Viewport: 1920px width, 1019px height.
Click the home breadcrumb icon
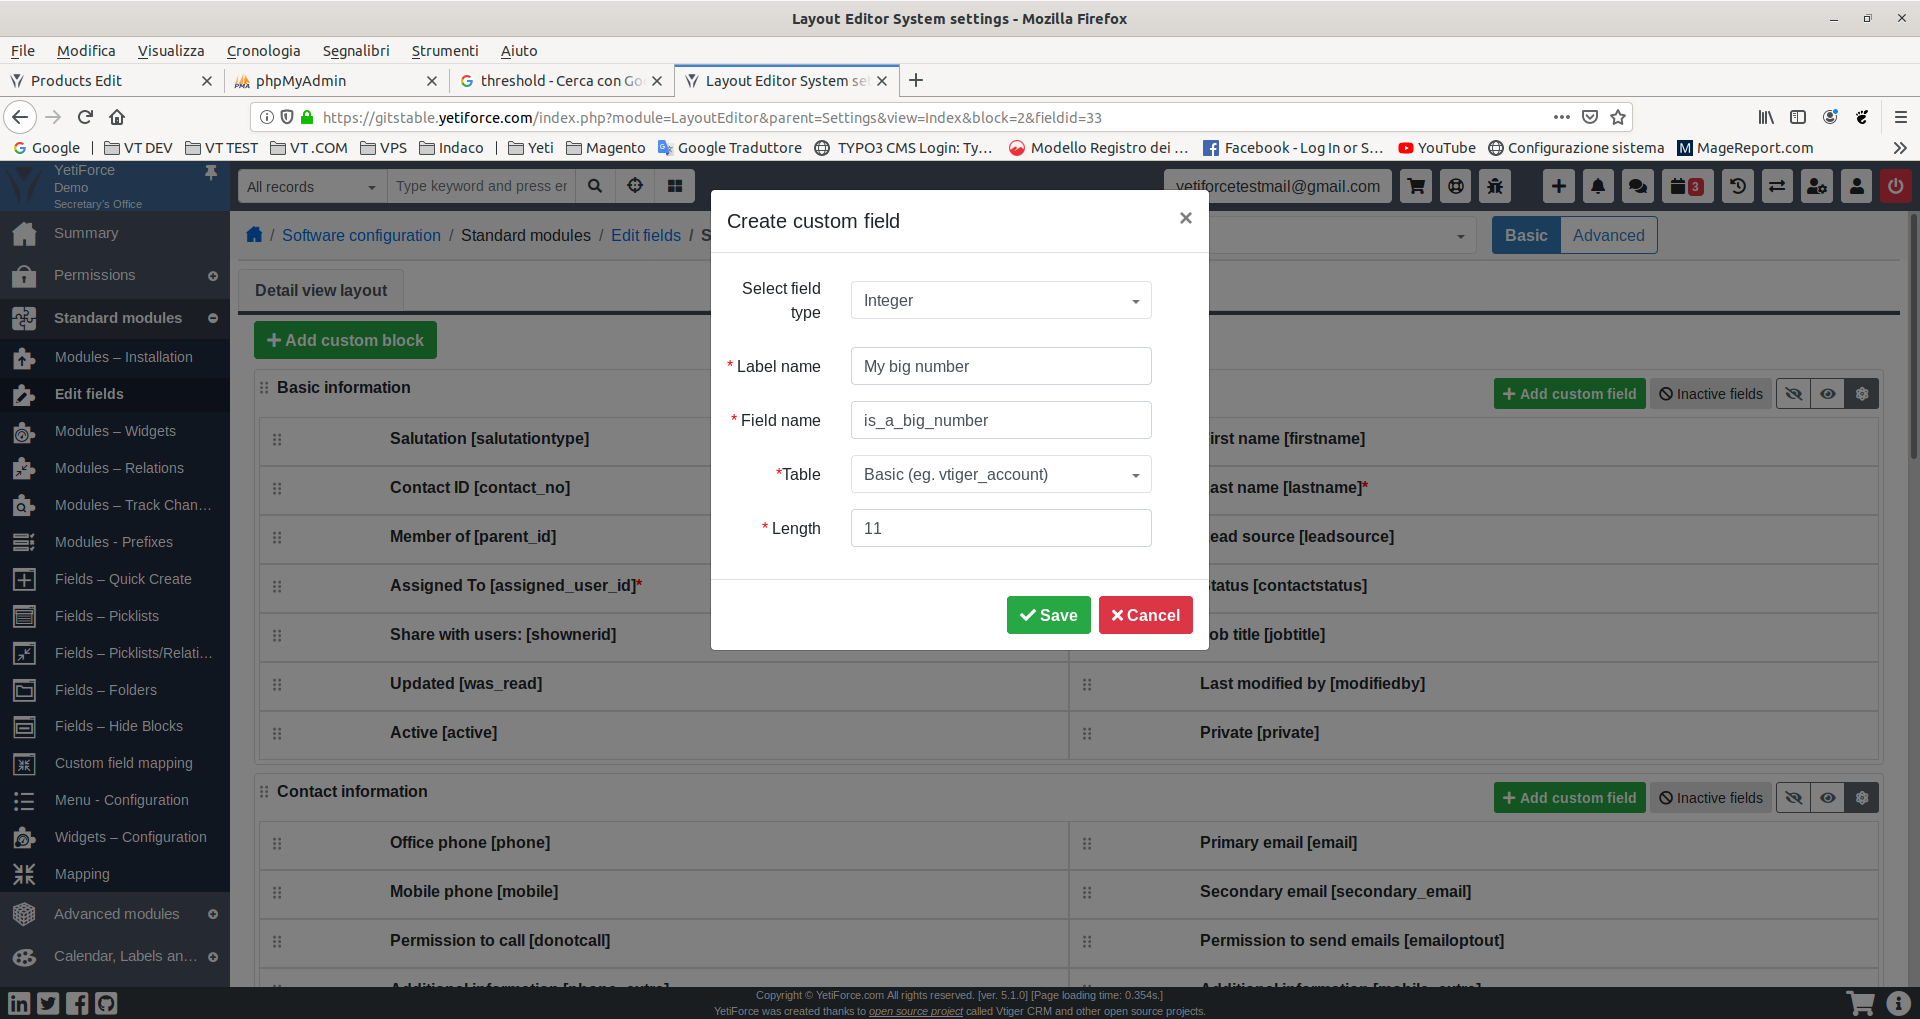[x=254, y=235]
